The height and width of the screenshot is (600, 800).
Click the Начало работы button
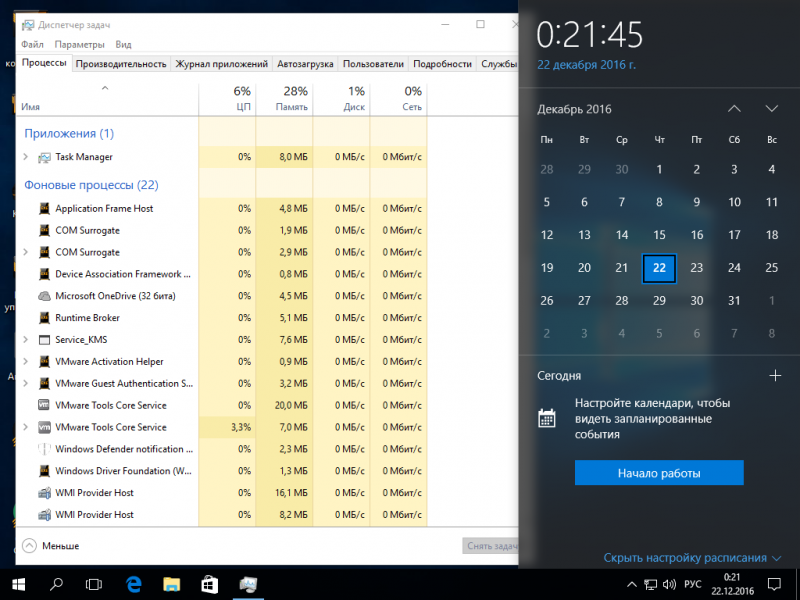tap(659, 473)
